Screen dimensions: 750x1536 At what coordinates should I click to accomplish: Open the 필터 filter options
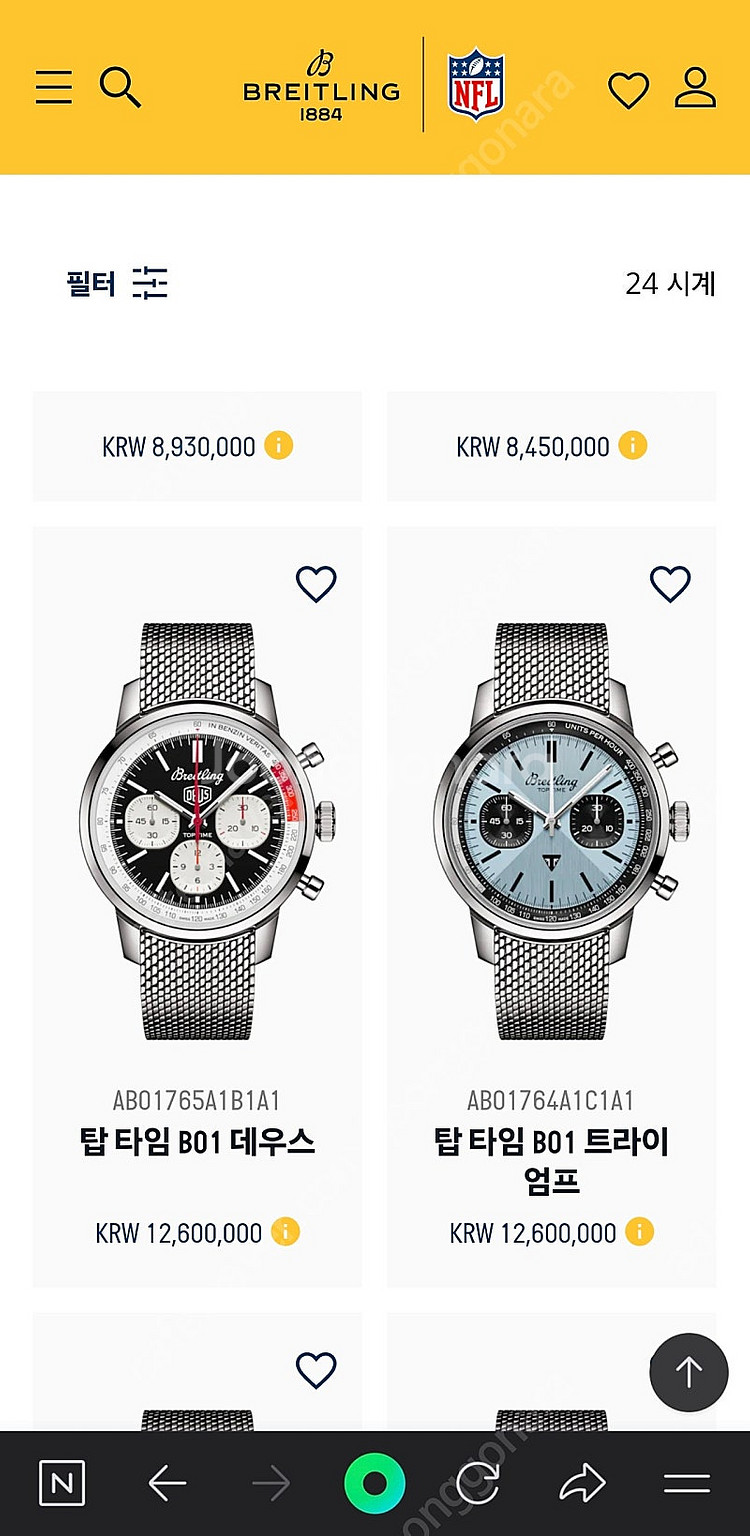[x=117, y=284]
